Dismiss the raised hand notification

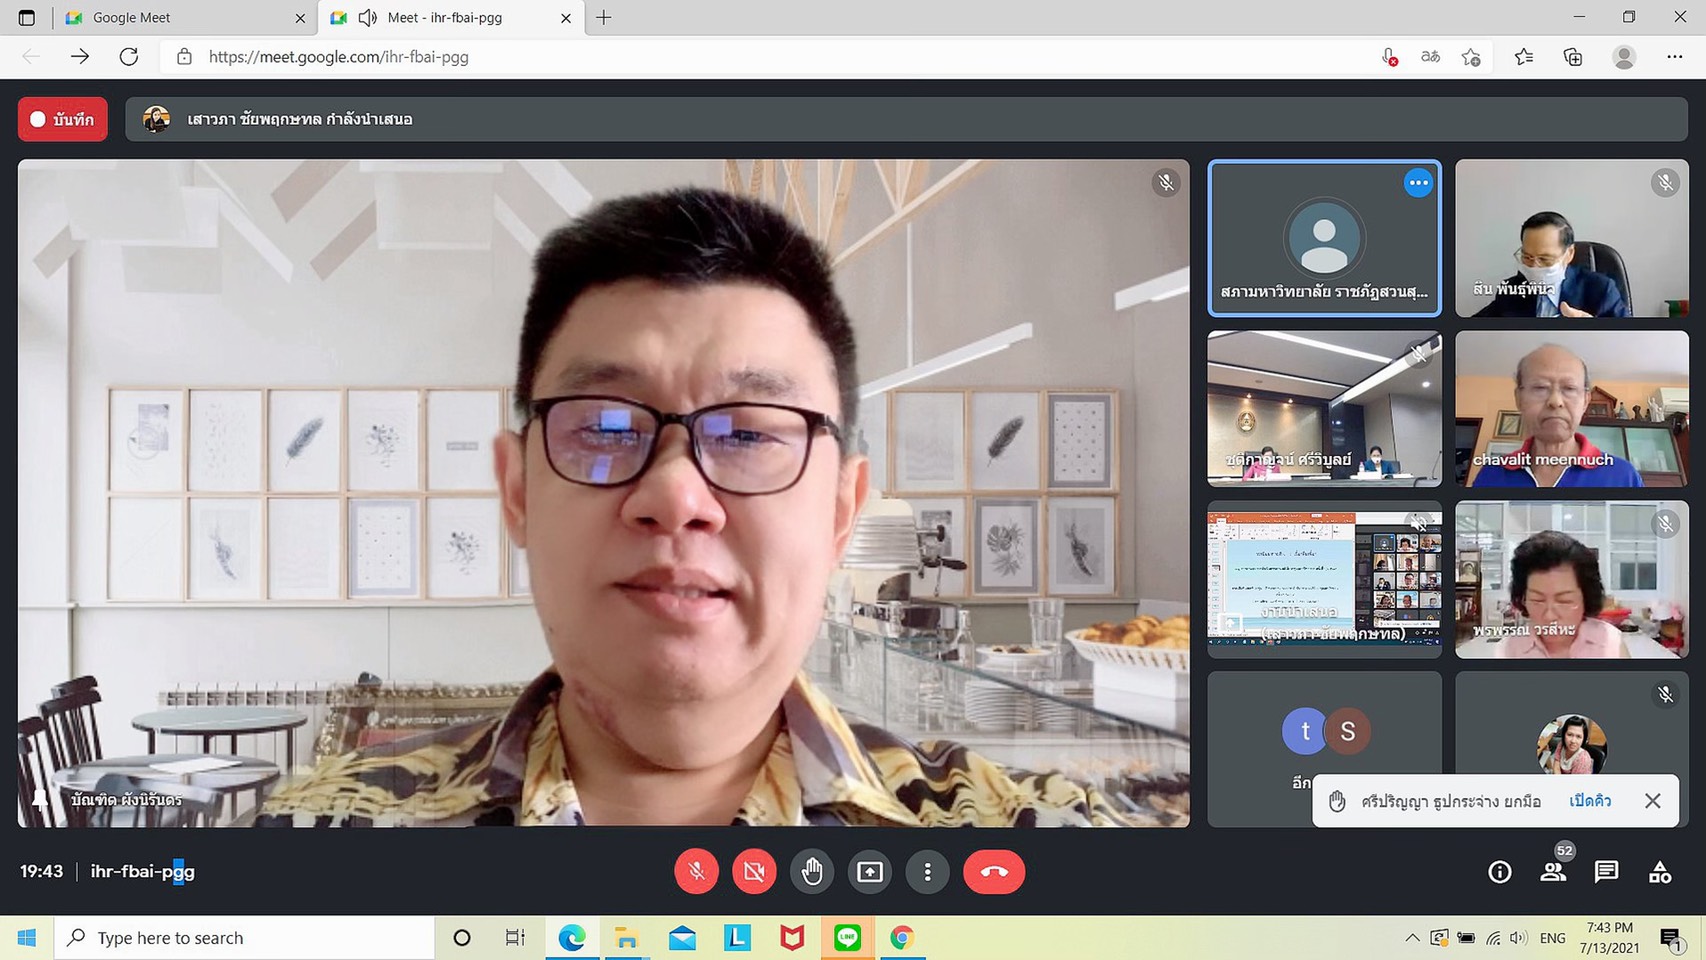point(1652,801)
